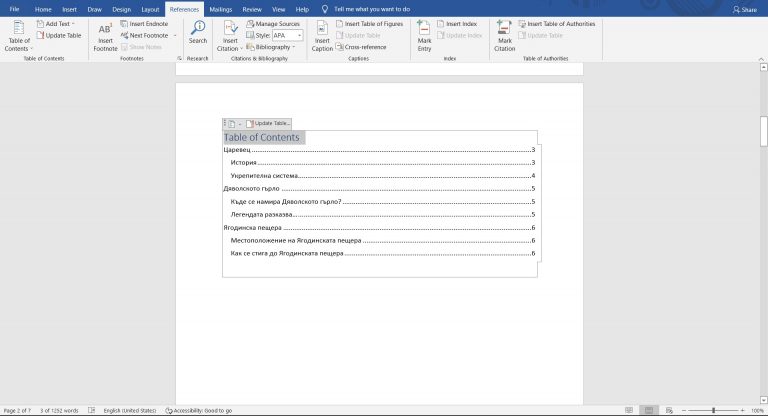Collapse the ribbon with the chevron
The image size is (768, 416).
point(761,59)
